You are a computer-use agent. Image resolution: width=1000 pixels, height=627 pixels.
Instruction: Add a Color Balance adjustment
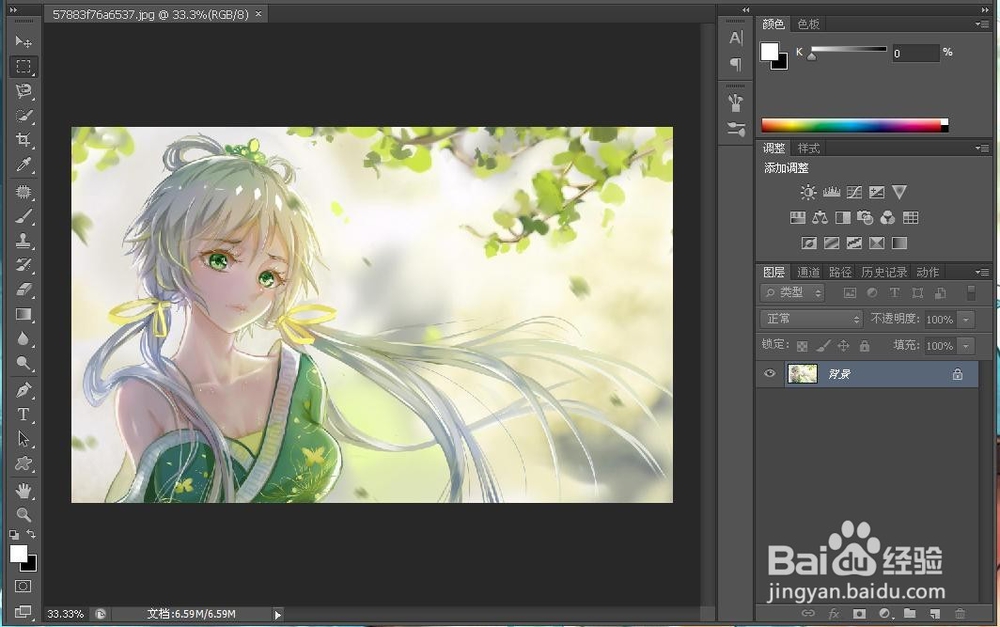pos(820,218)
